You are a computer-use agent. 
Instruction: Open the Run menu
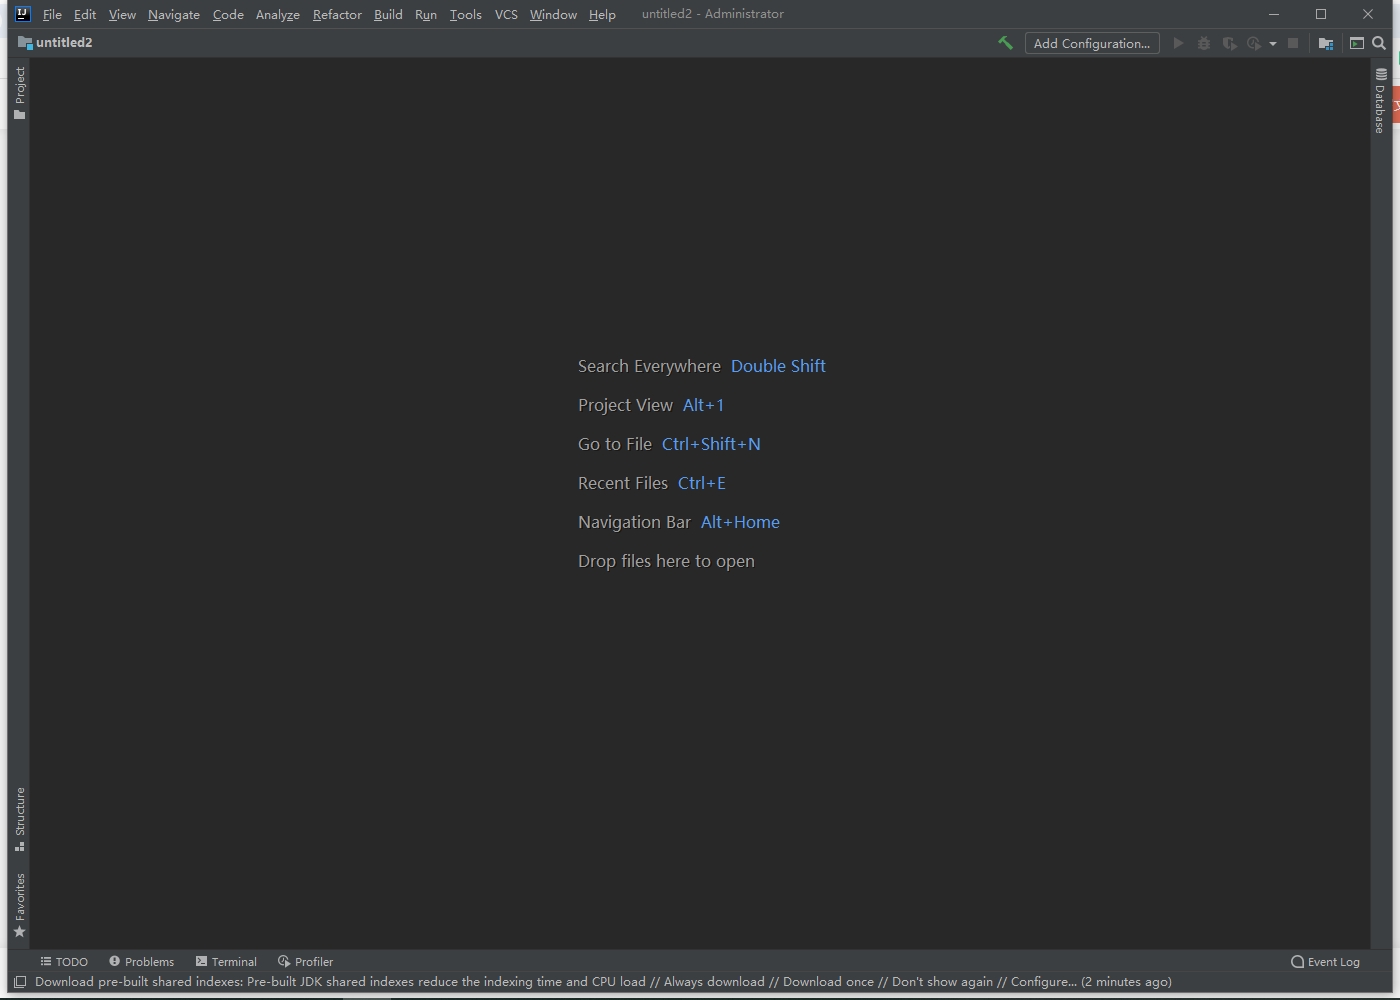coord(426,14)
